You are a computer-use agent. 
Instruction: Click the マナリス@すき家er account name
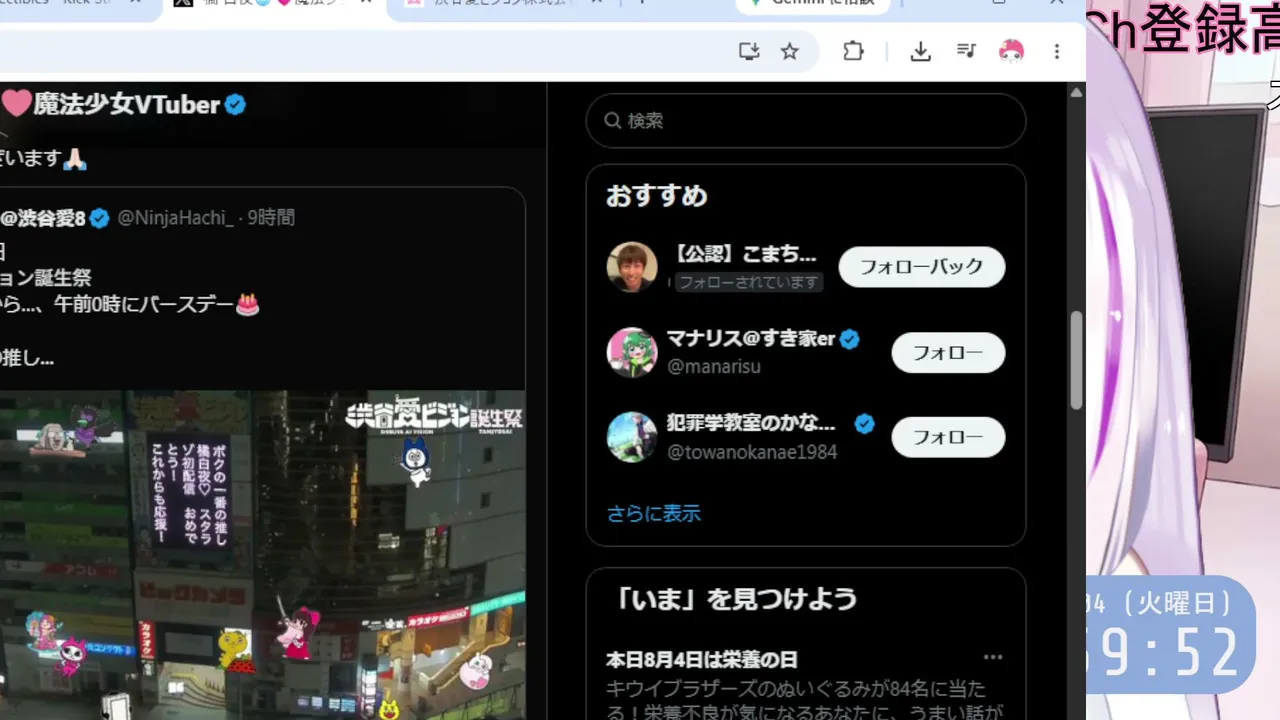tap(751, 340)
